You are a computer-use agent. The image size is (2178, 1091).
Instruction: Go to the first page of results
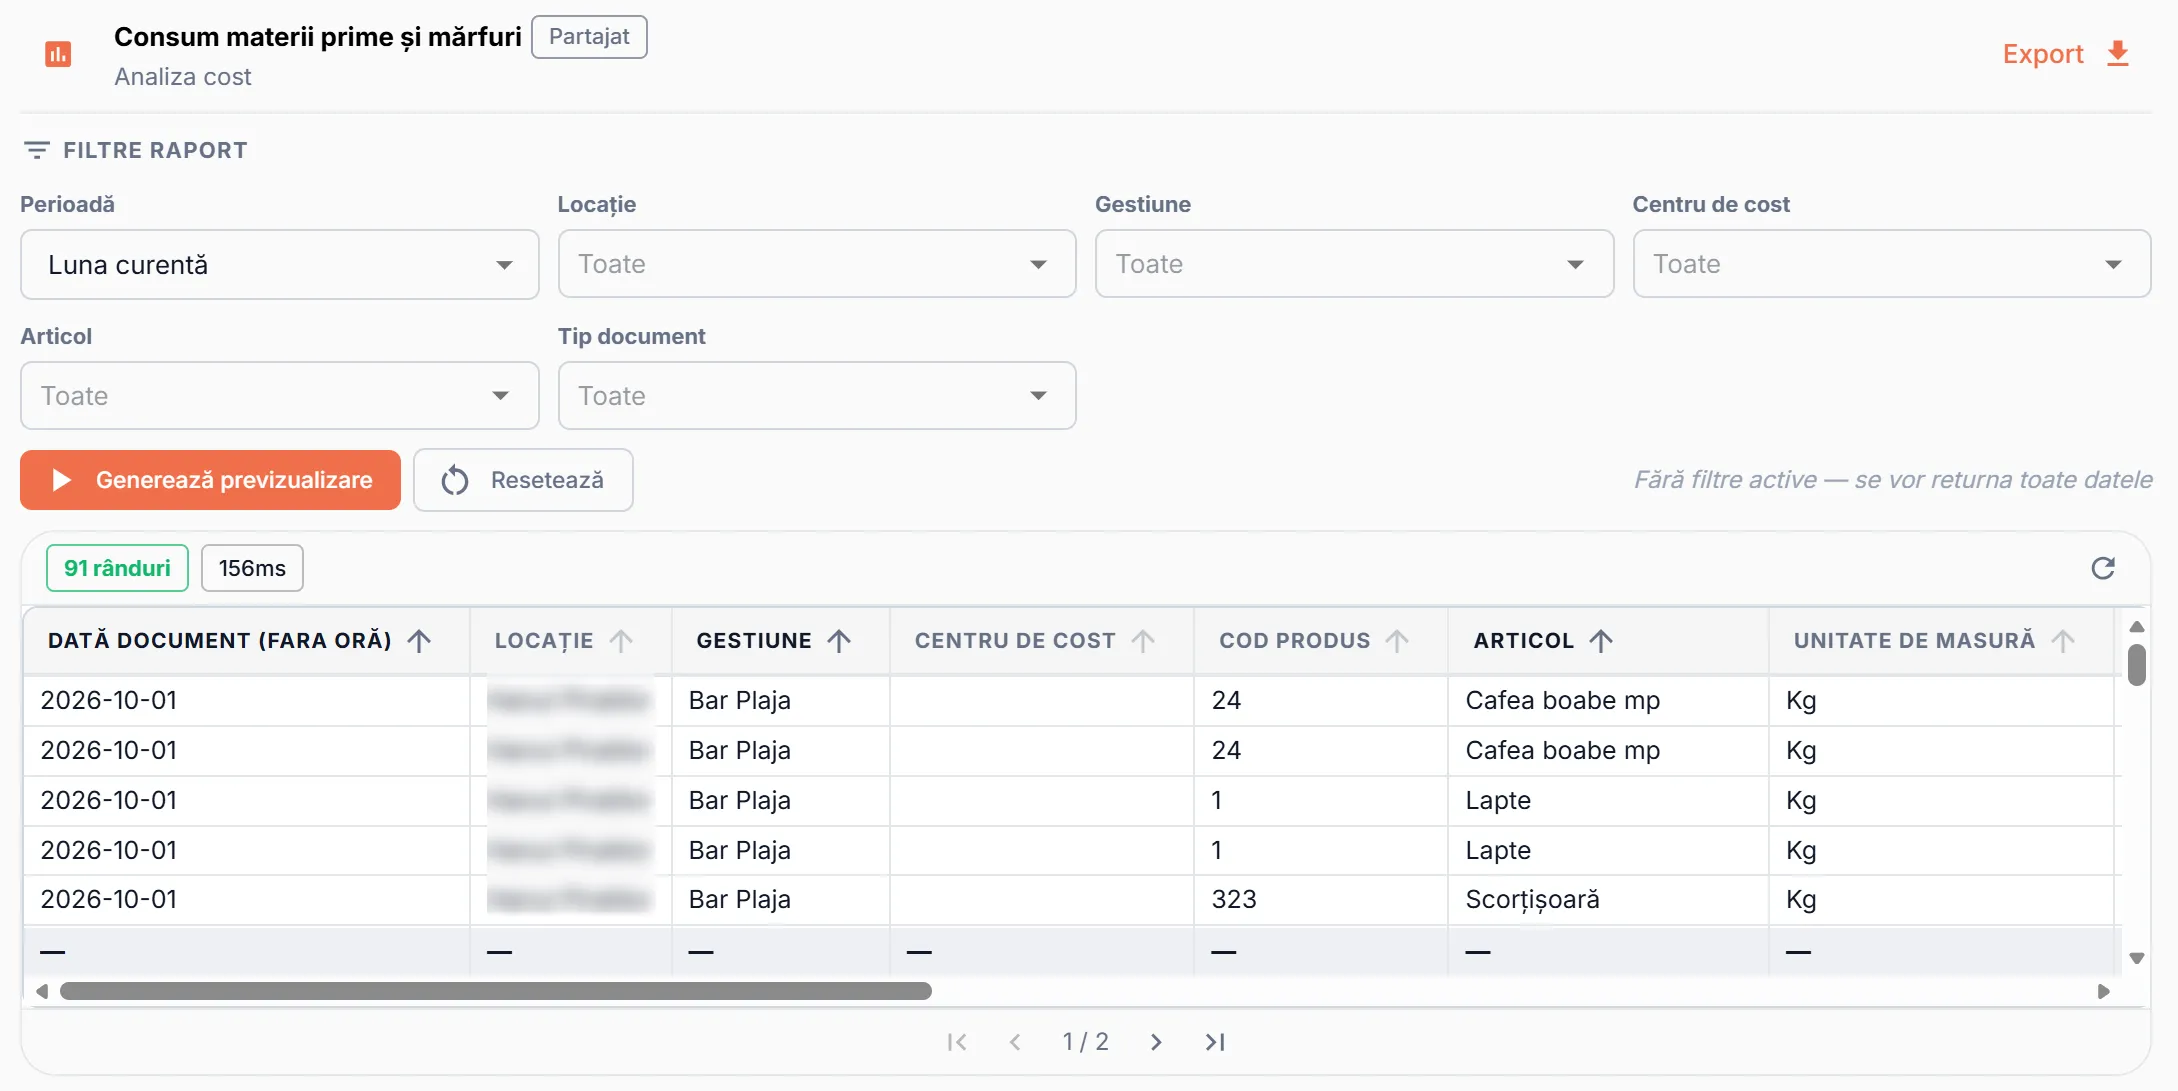[957, 1042]
